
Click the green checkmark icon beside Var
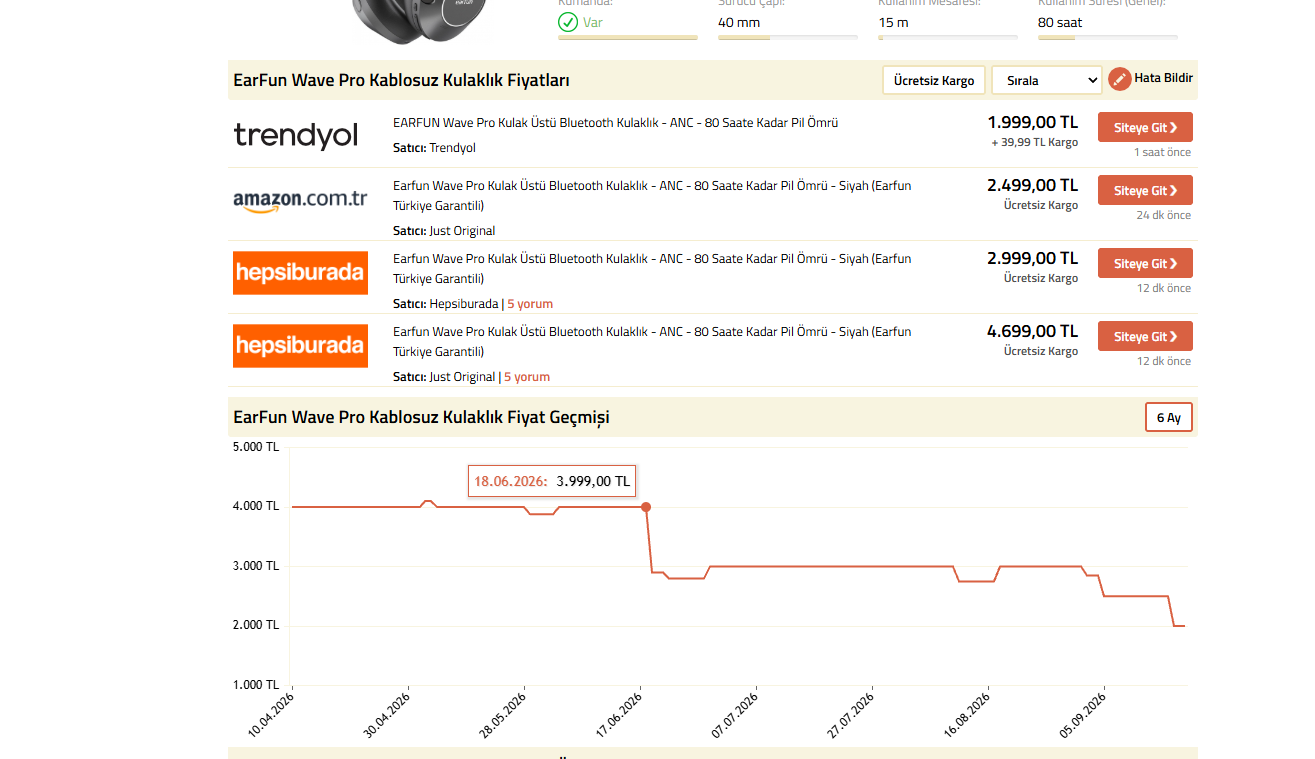click(568, 22)
